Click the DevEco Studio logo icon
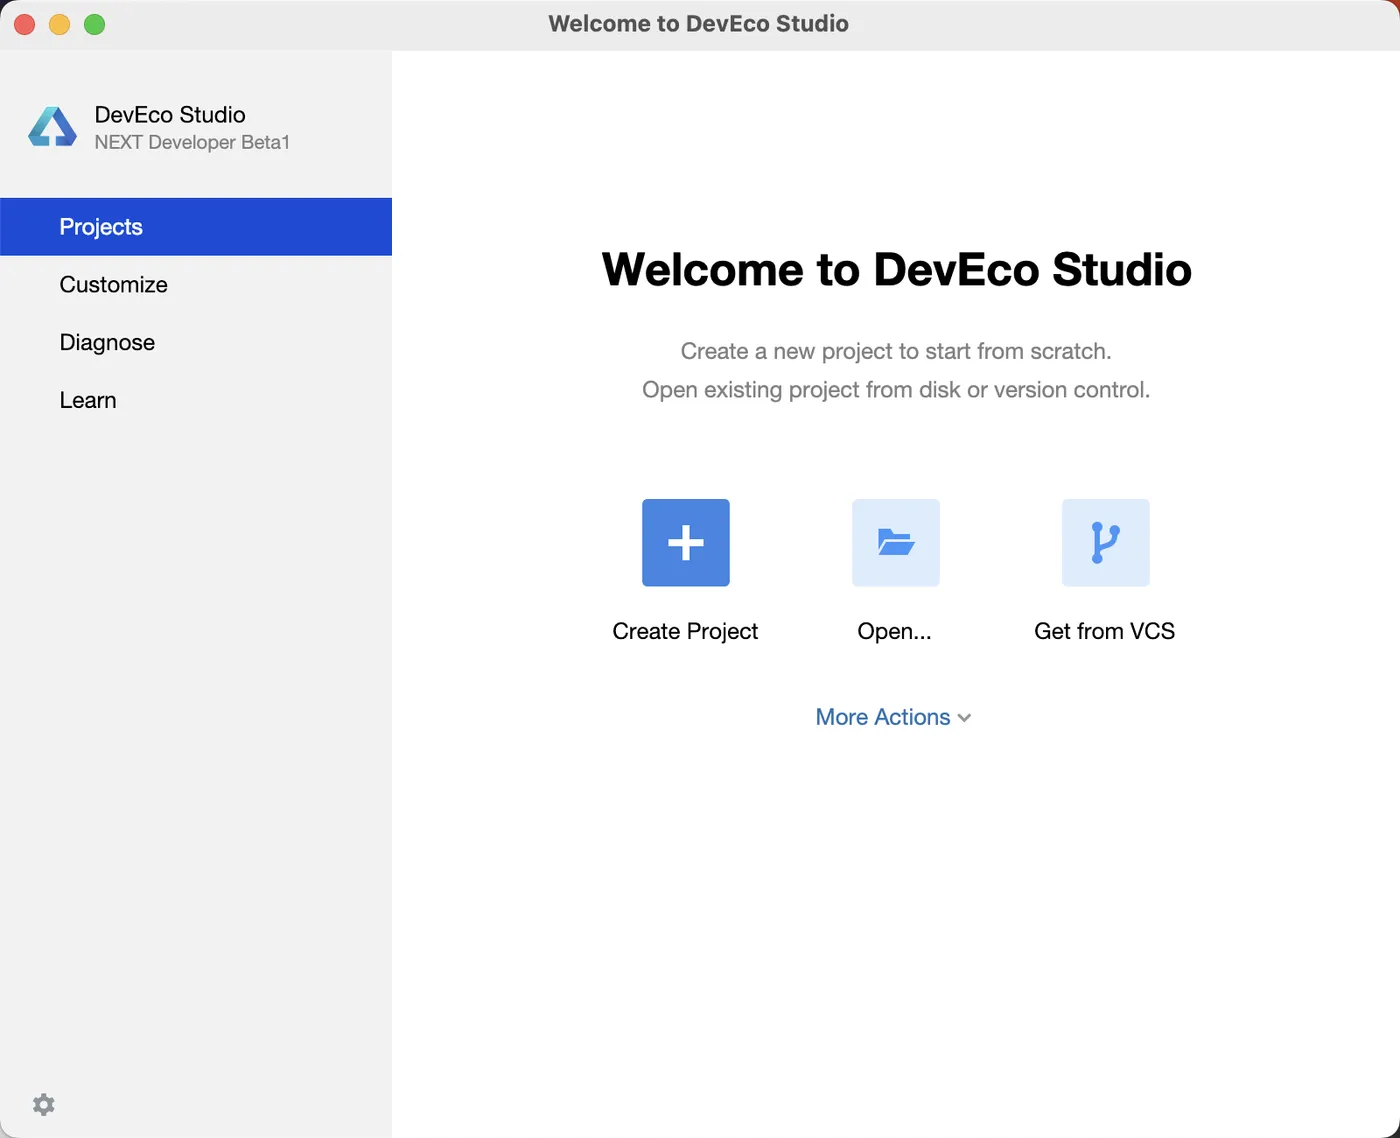 click(53, 127)
